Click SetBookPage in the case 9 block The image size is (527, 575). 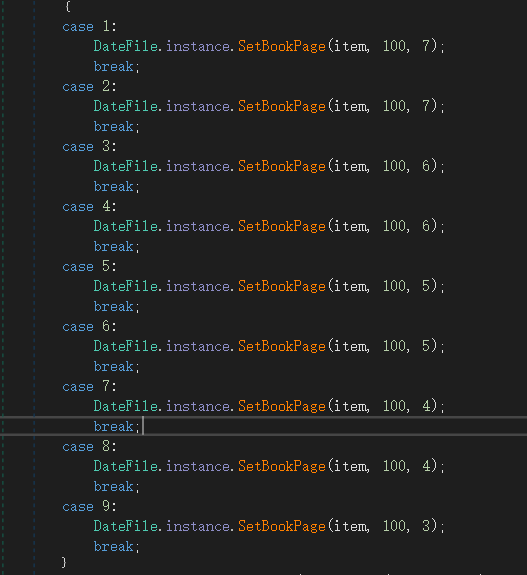pos(282,527)
